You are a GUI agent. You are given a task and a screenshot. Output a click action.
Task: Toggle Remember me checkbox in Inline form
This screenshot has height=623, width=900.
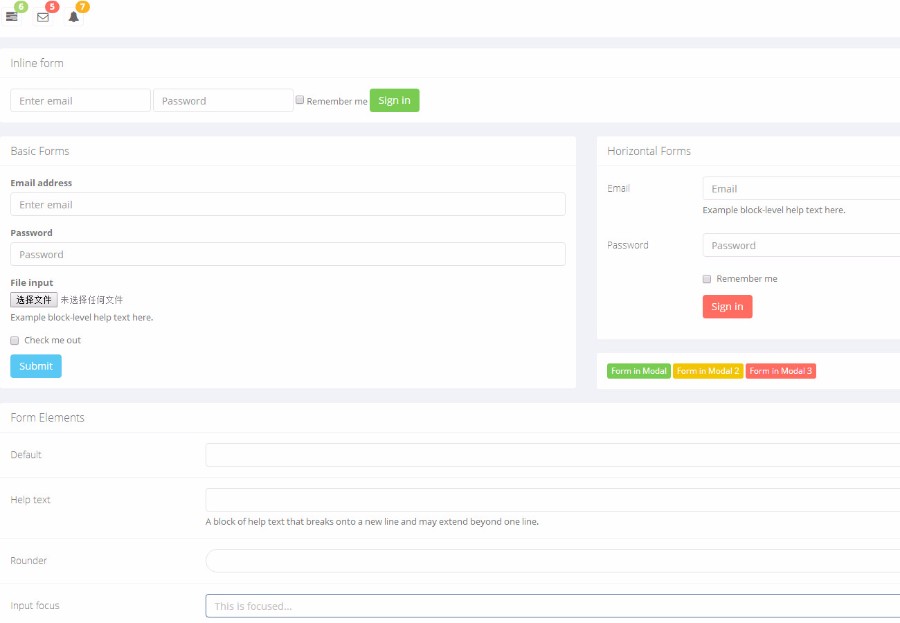pos(300,100)
